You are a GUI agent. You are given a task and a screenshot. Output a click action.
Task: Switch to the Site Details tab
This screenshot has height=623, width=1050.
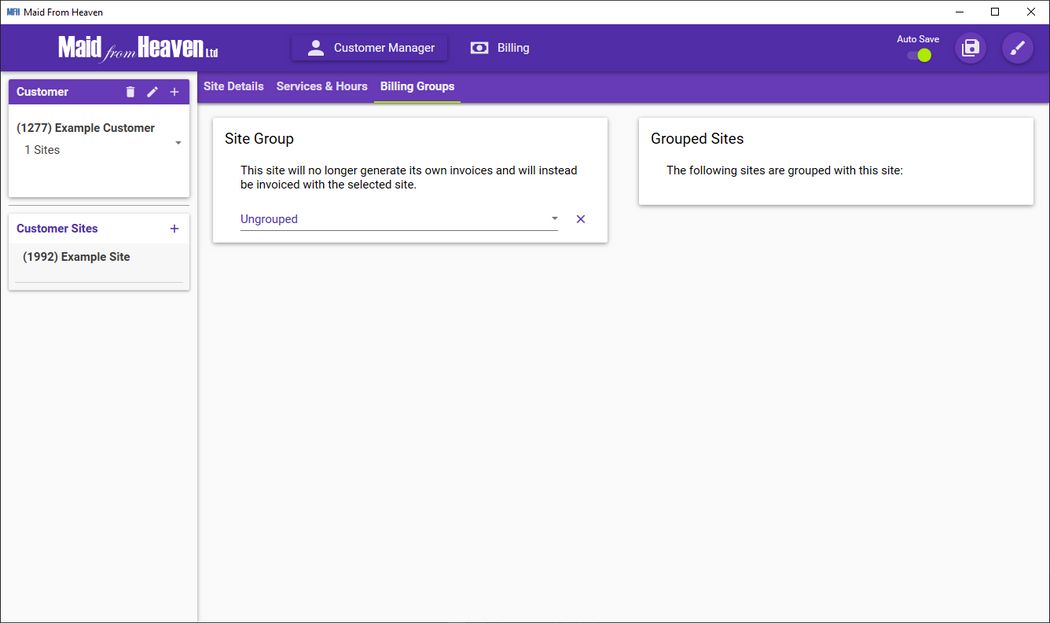point(233,87)
